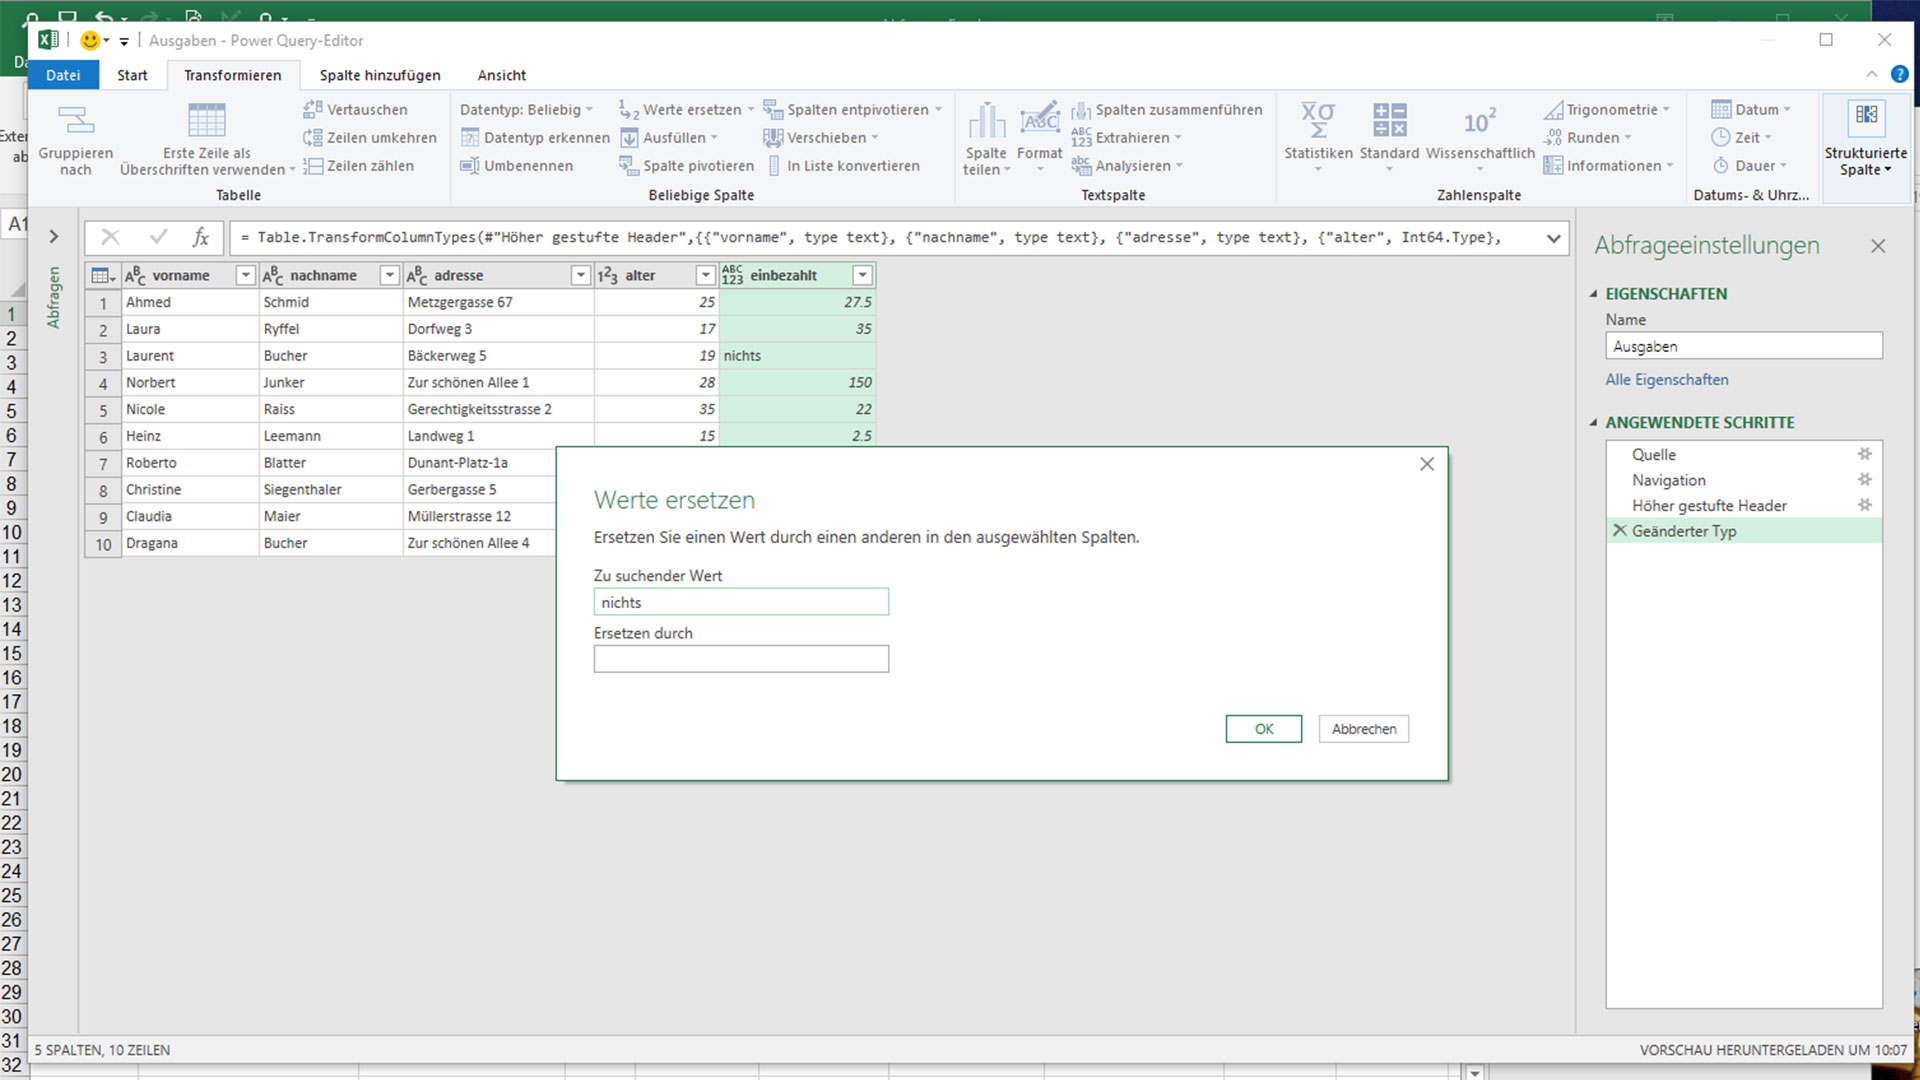1920x1080 pixels.
Task: Click the Spalten zusammenführen icon
Action: point(1083,110)
